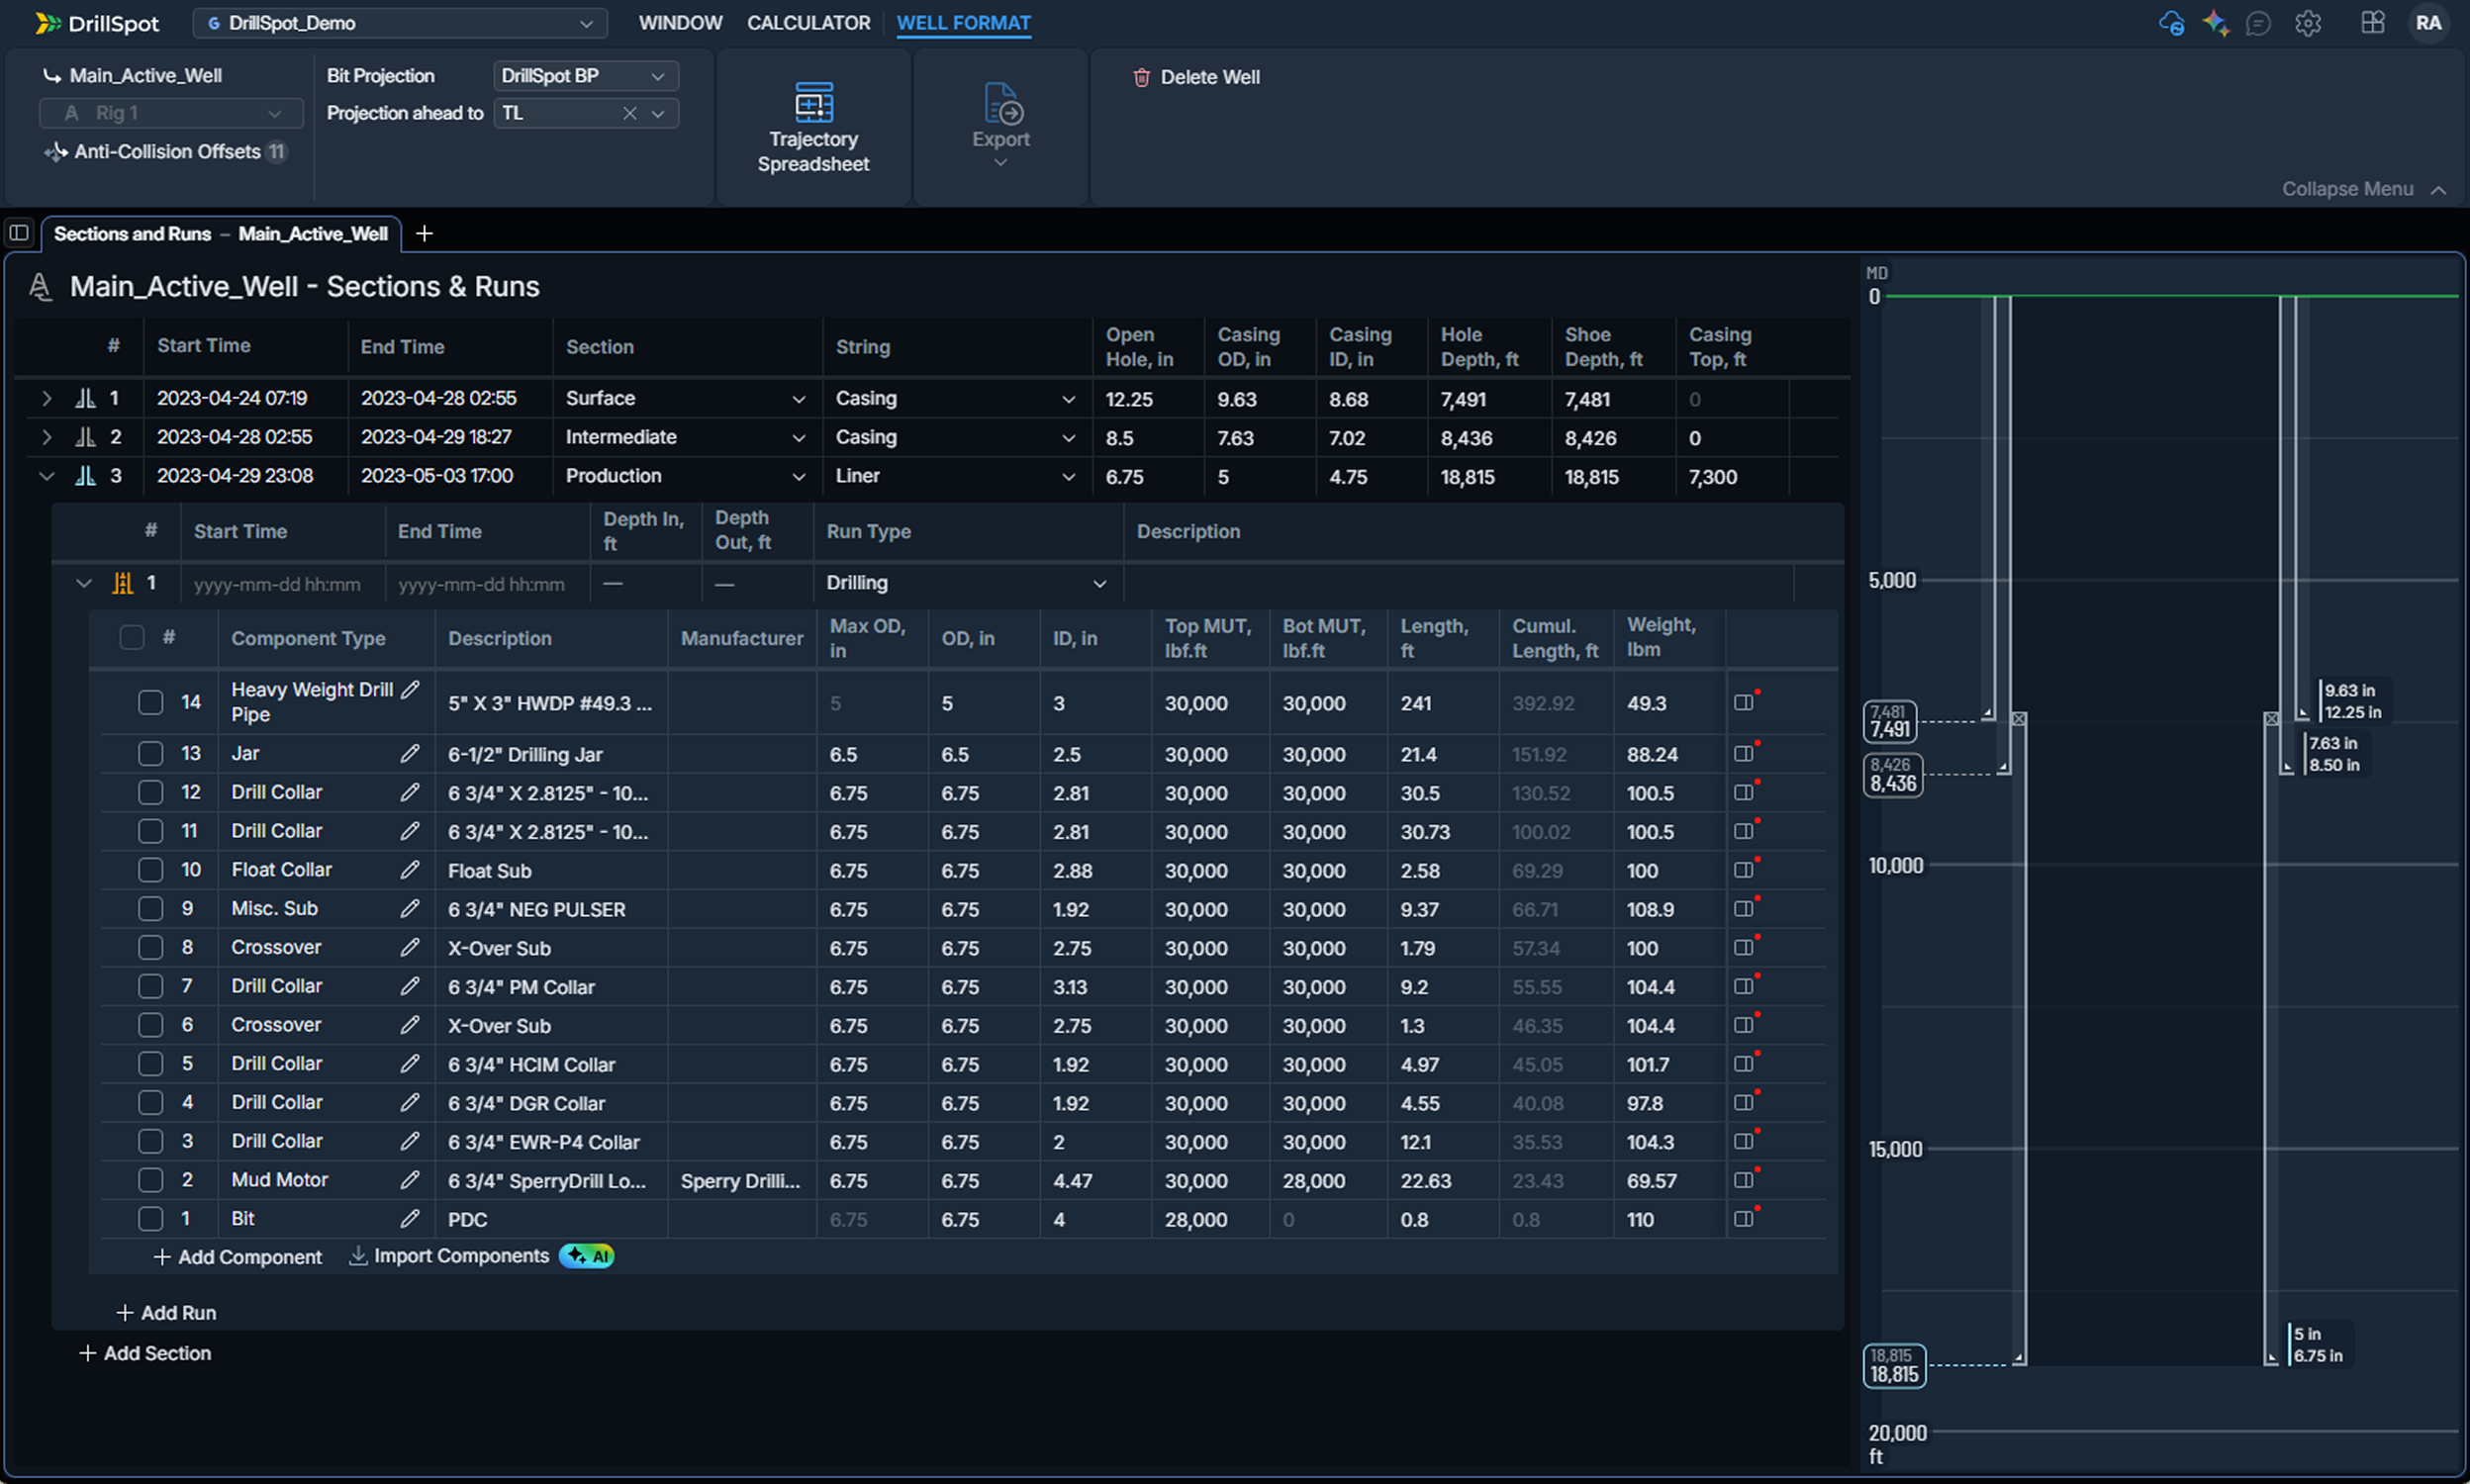Open the Trajectory Spreadsheet tool
Viewport: 2470px width, 1484px height.
click(x=813, y=126)
